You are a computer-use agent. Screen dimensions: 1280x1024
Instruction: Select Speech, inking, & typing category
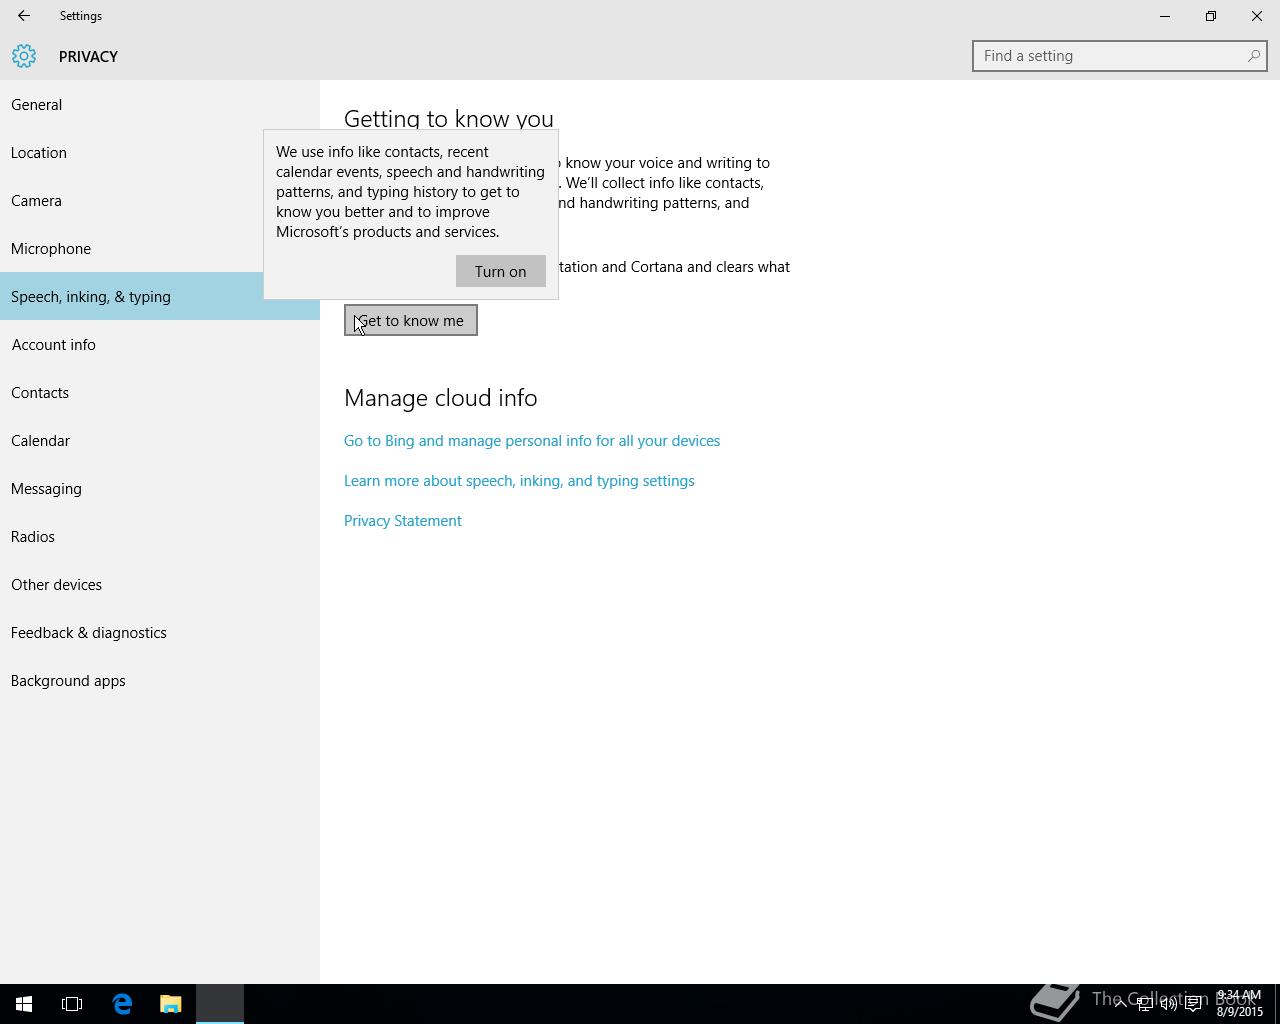[x=160, y=296]
